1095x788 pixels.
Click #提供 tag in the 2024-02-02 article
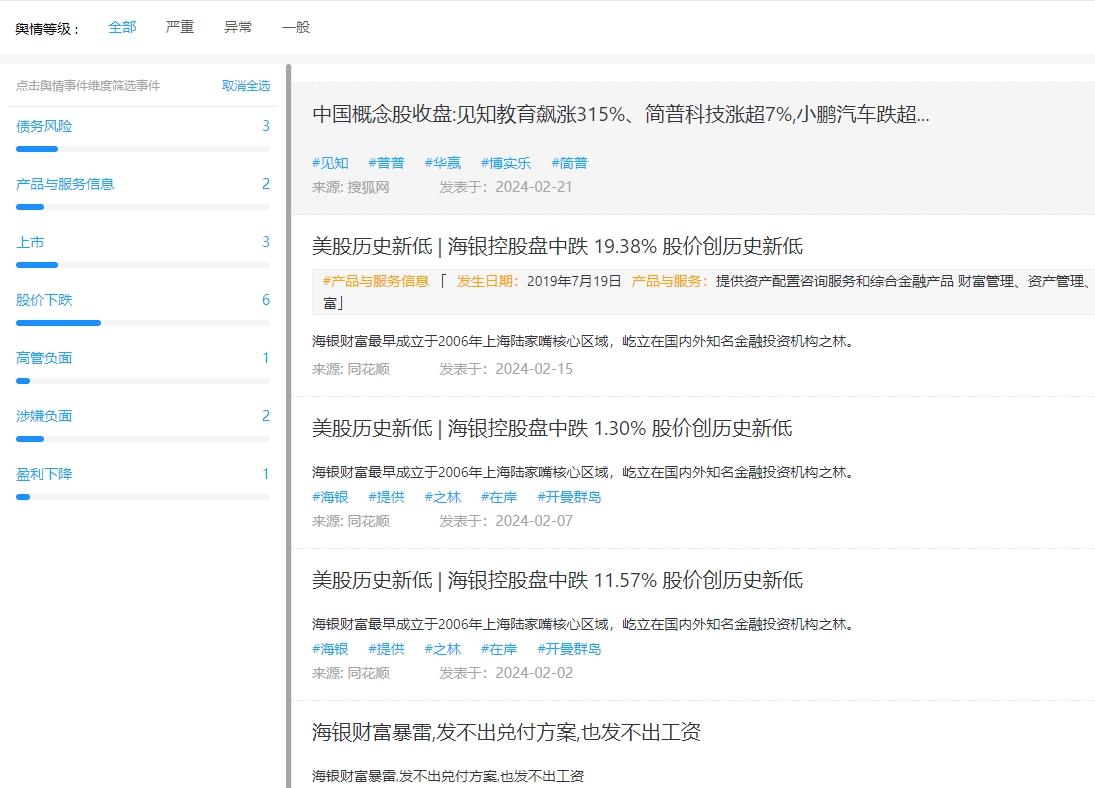tap(386, 649)
